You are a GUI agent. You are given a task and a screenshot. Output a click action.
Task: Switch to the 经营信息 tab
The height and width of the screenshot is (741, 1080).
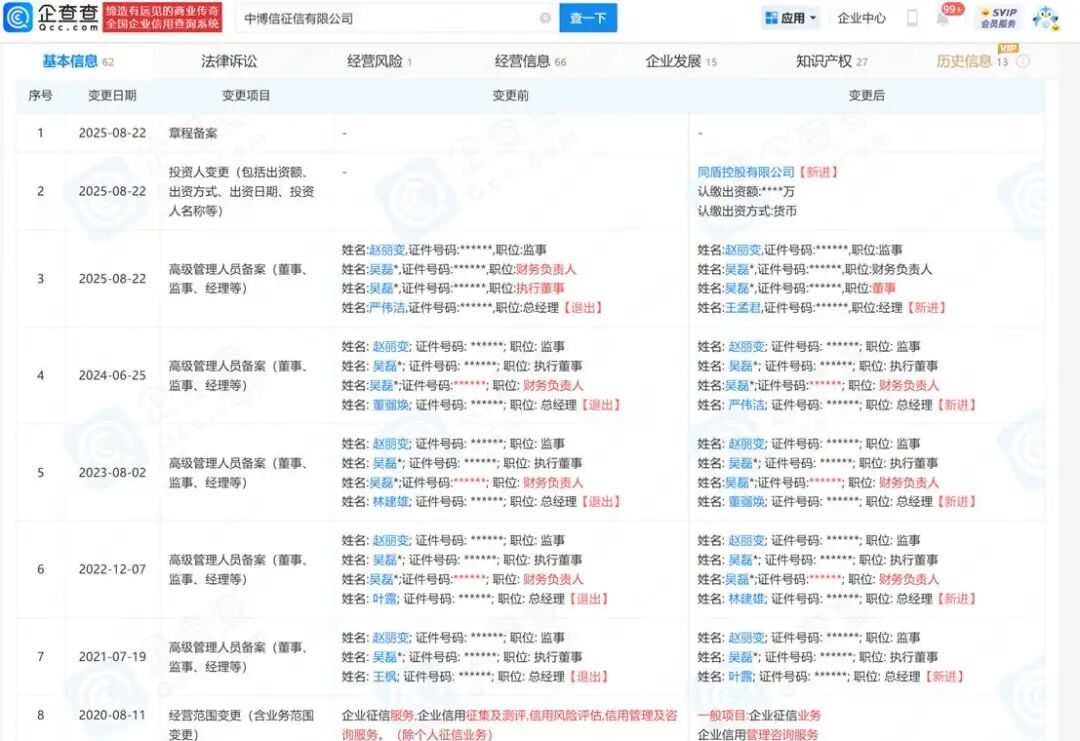[530, 61]
